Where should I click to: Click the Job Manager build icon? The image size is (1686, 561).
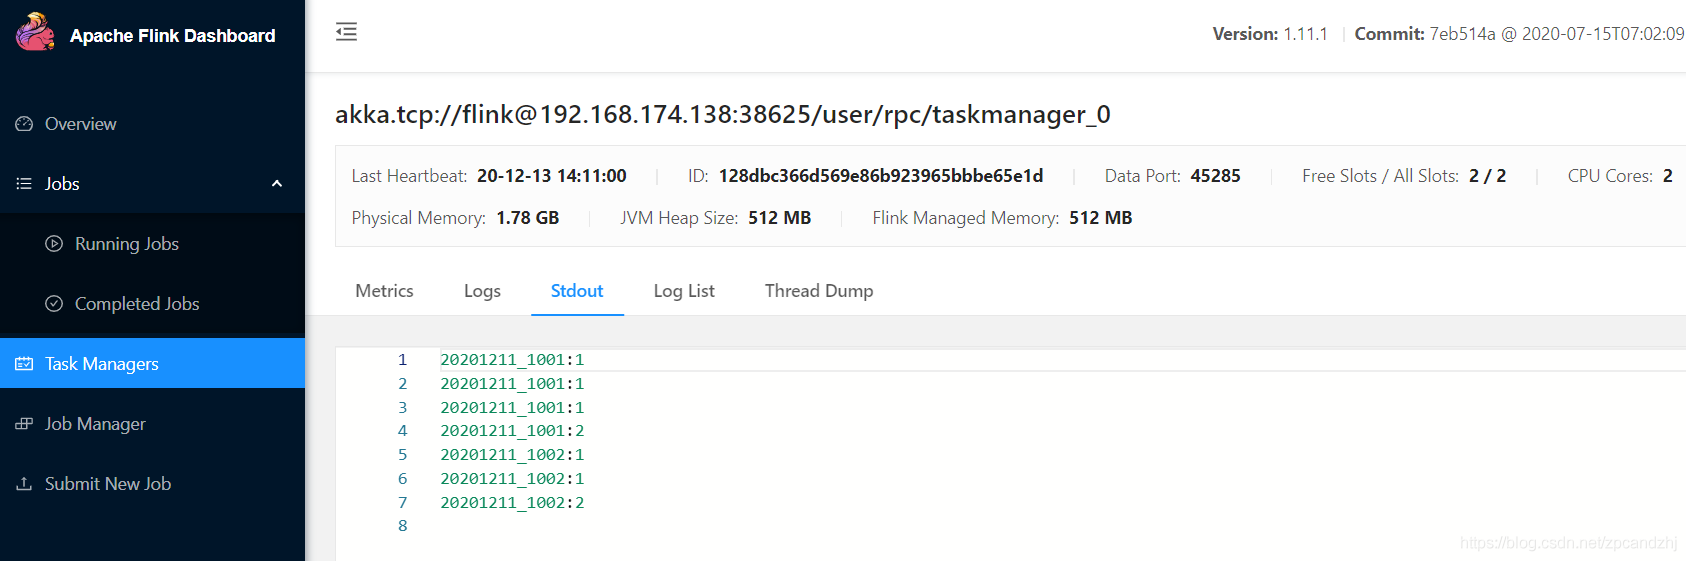pyautogui.click(x=24, y=424)
